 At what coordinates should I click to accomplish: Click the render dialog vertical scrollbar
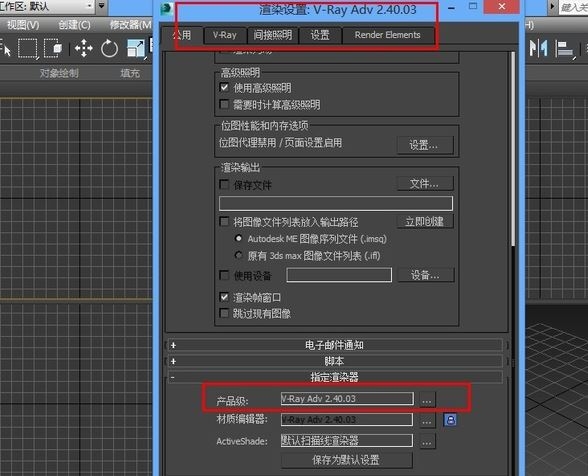[x=513, y=149]
